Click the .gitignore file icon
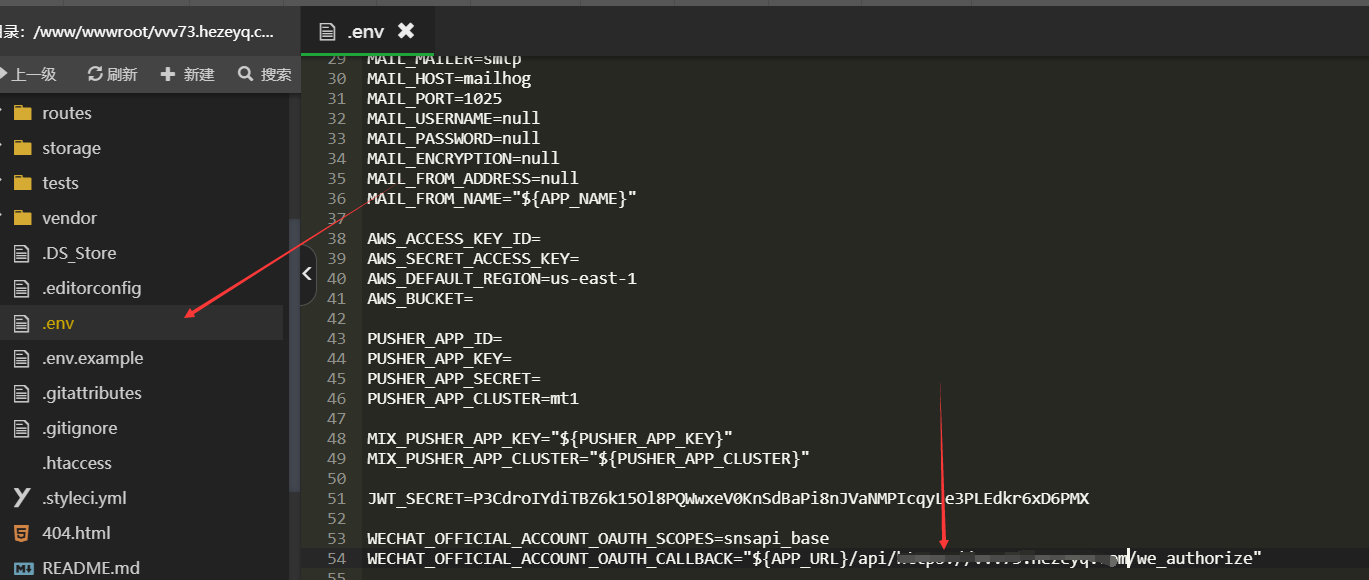The width and height of the screenshot is (1369, 580). click(22, 428)
